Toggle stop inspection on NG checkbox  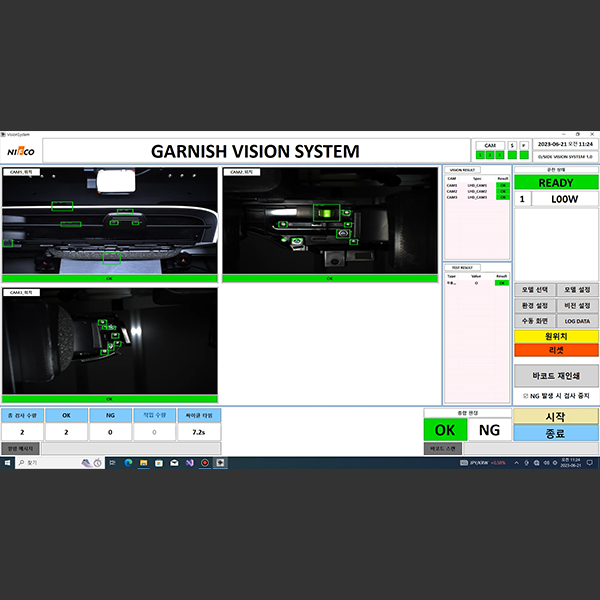point(527,397)
